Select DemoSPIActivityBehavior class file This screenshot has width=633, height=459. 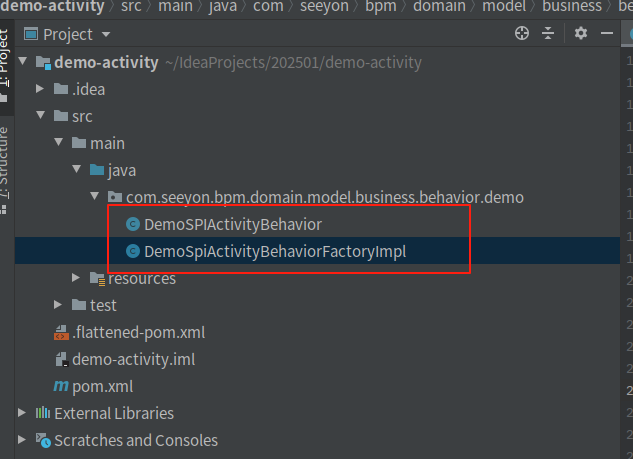tap(232, 224)
